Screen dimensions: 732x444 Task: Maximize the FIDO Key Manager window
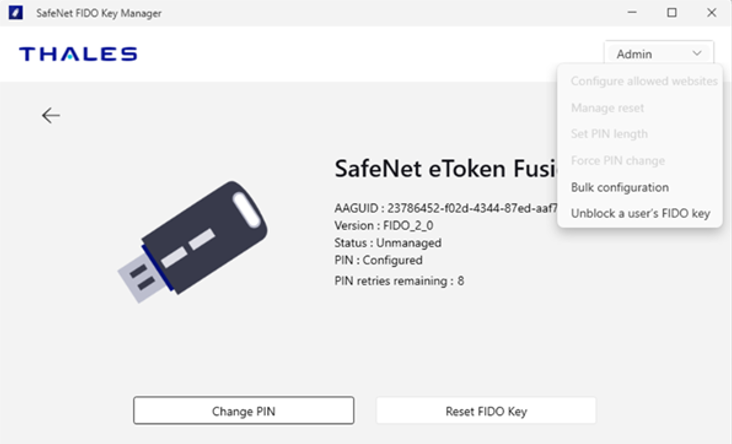click(x=672, y=13)
